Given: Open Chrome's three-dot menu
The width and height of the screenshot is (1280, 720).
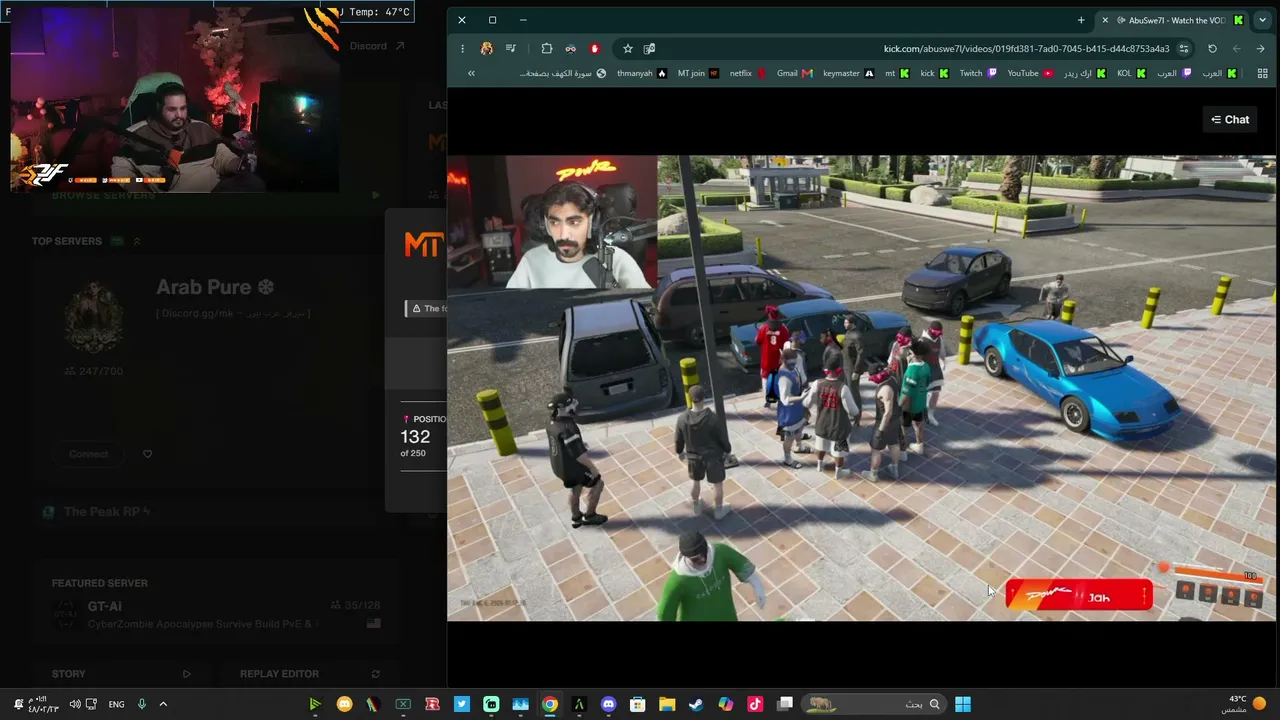Looking at the screenshot, I should click(x=462, y=48).
